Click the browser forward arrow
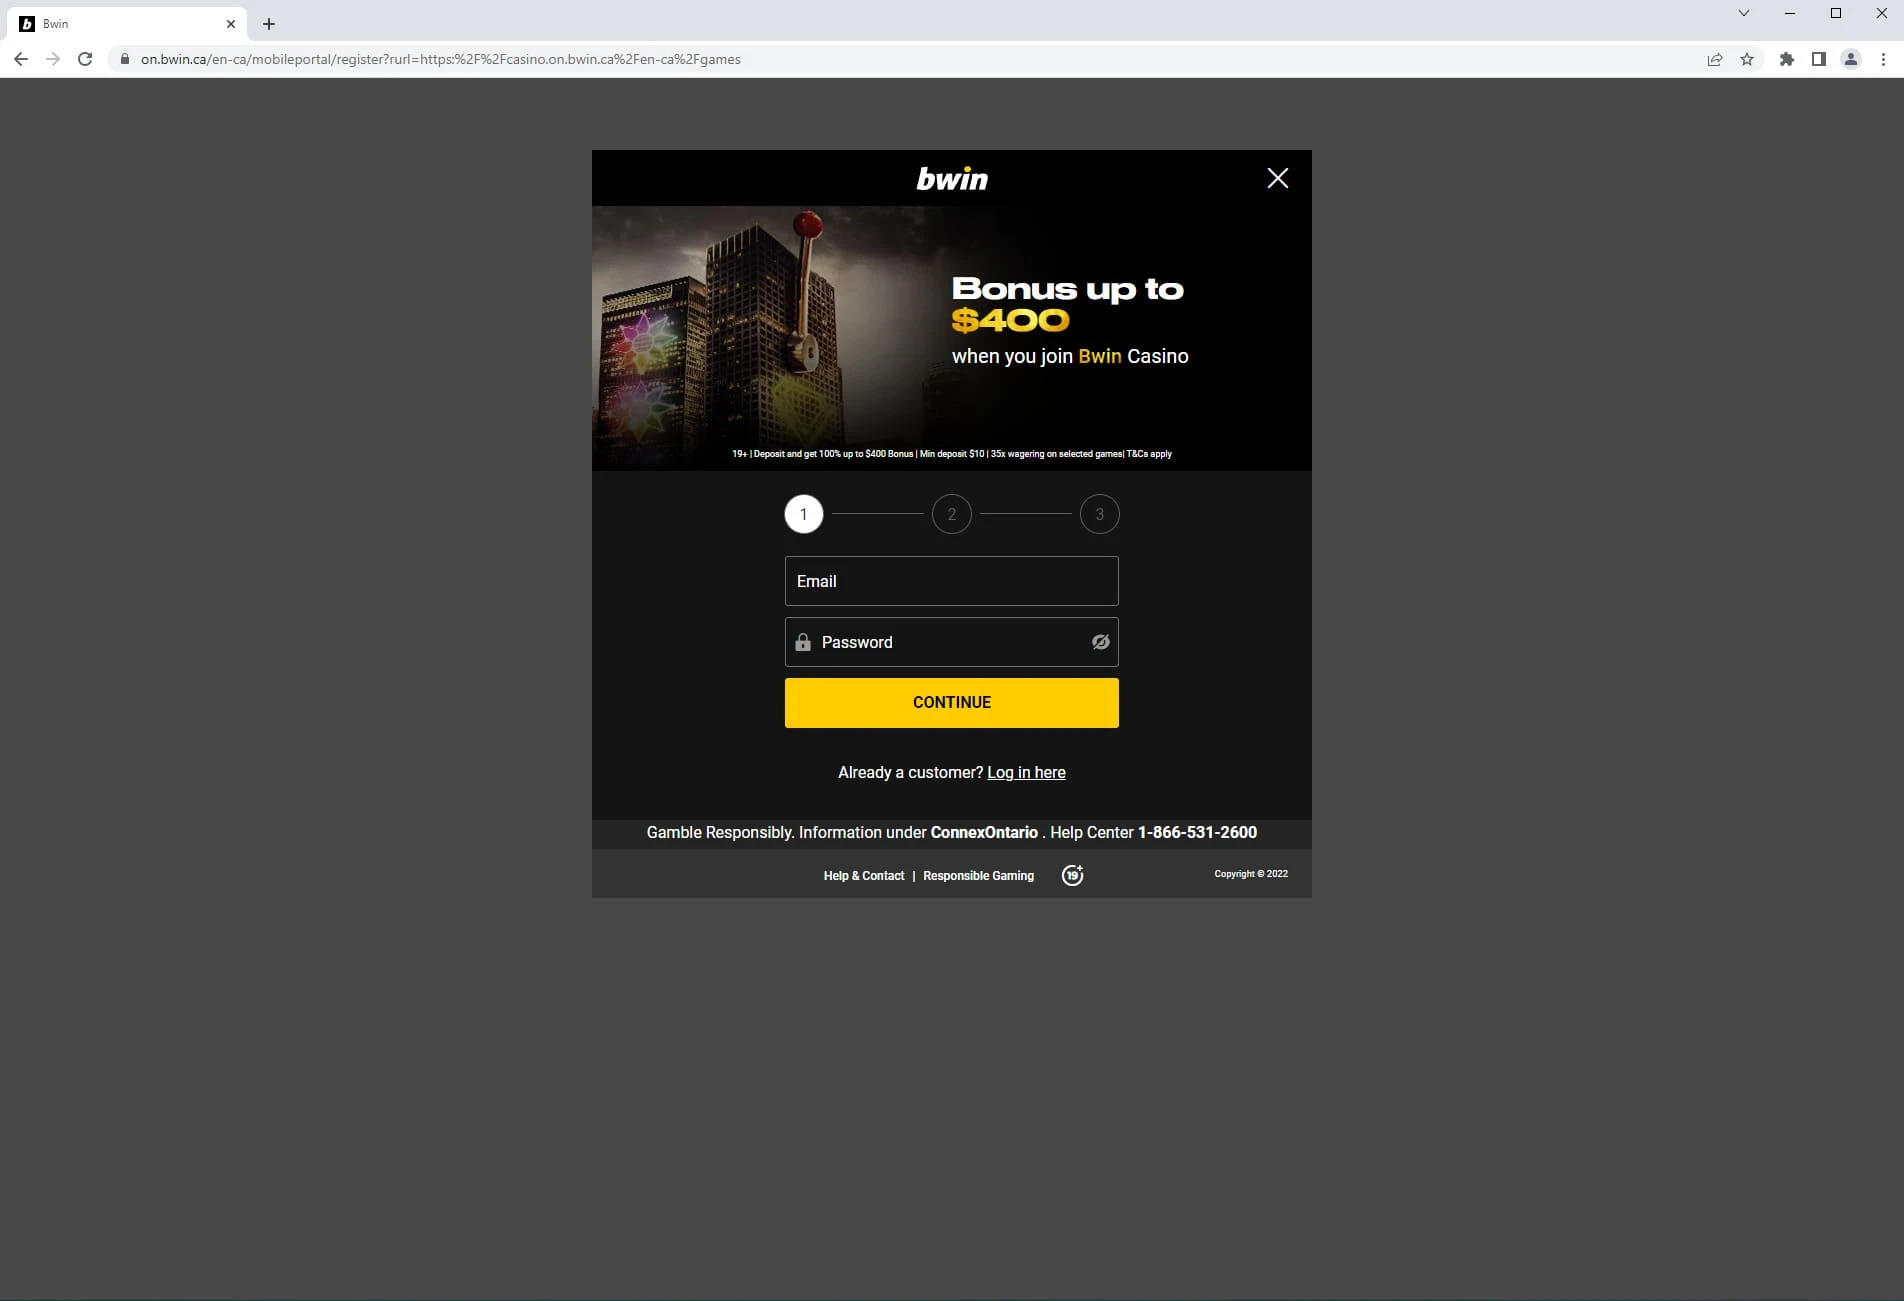 [x=53, y=59]
